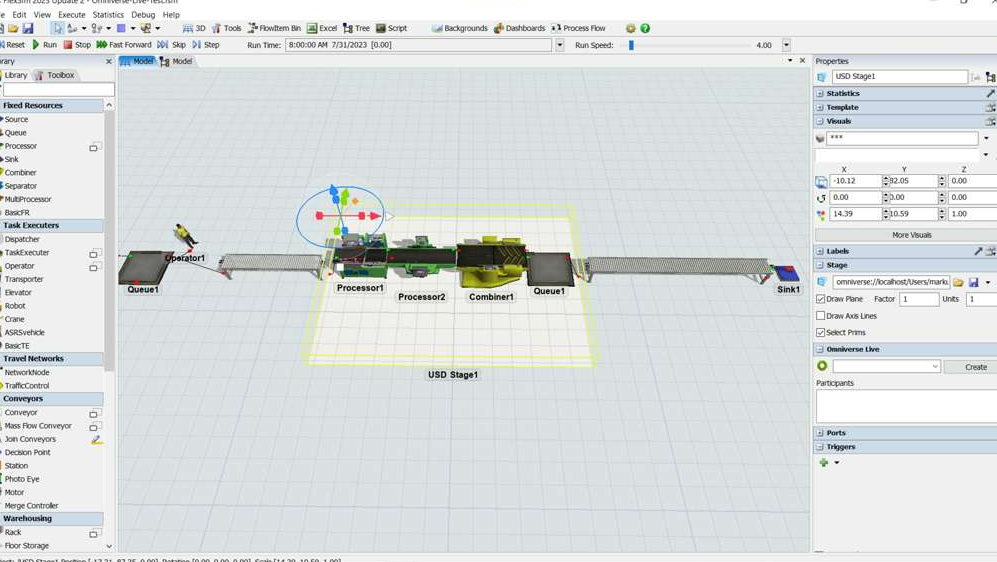Open the Process Flow toolbar menu

578,28
